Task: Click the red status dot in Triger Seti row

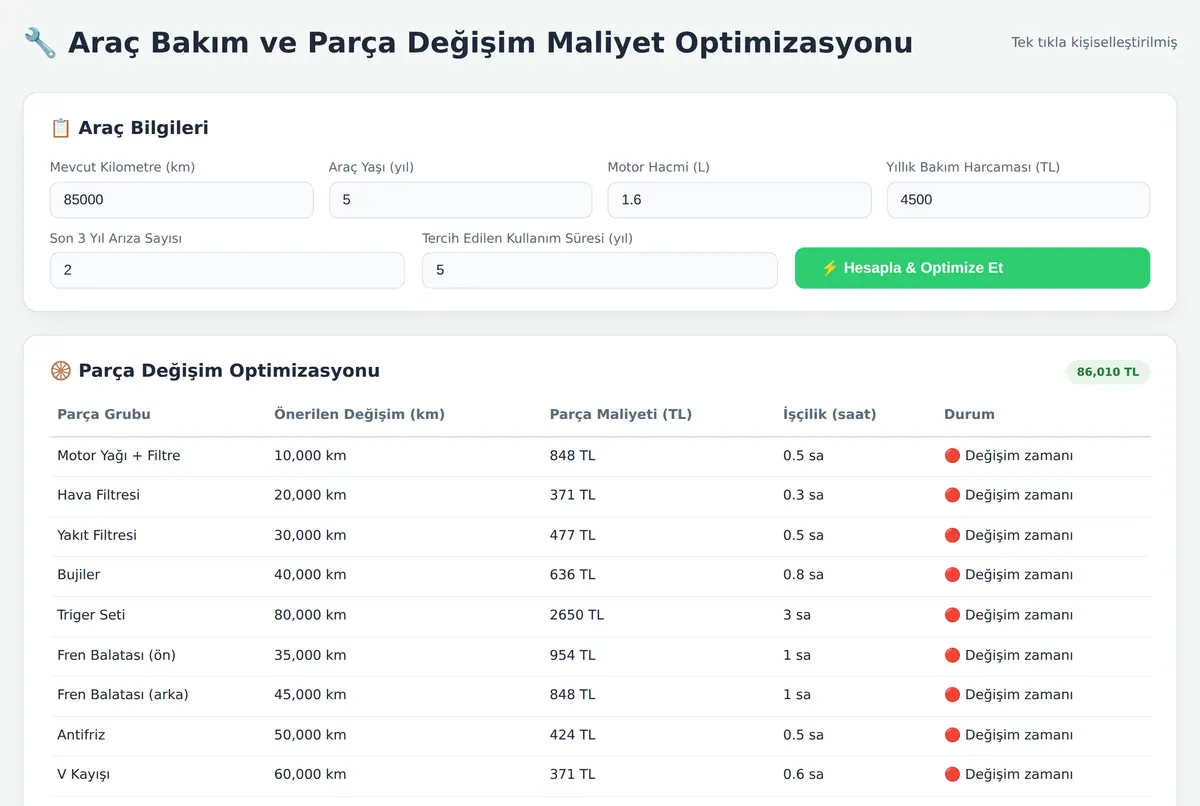Action: (952, 615)
